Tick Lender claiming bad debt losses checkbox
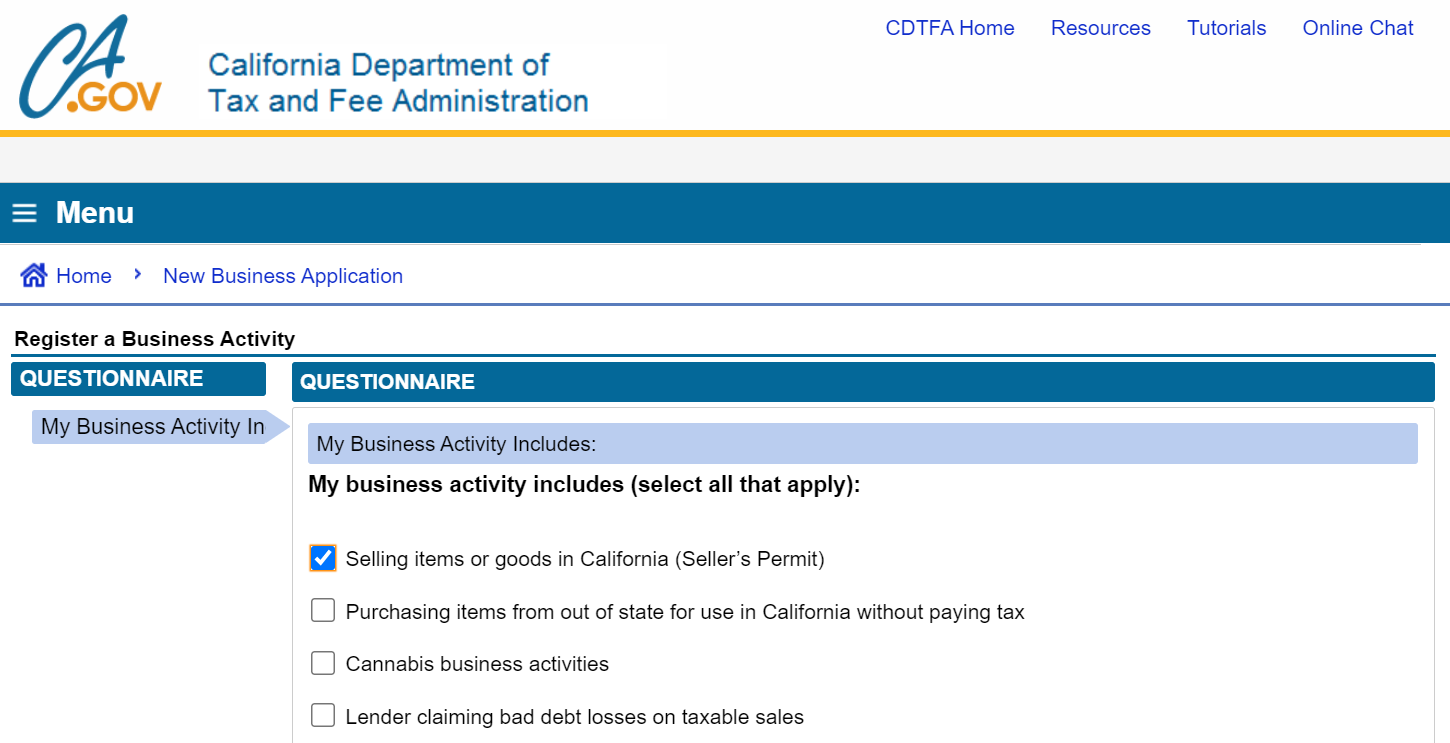This screenshot has width=1450, height=743. [323, 715]
